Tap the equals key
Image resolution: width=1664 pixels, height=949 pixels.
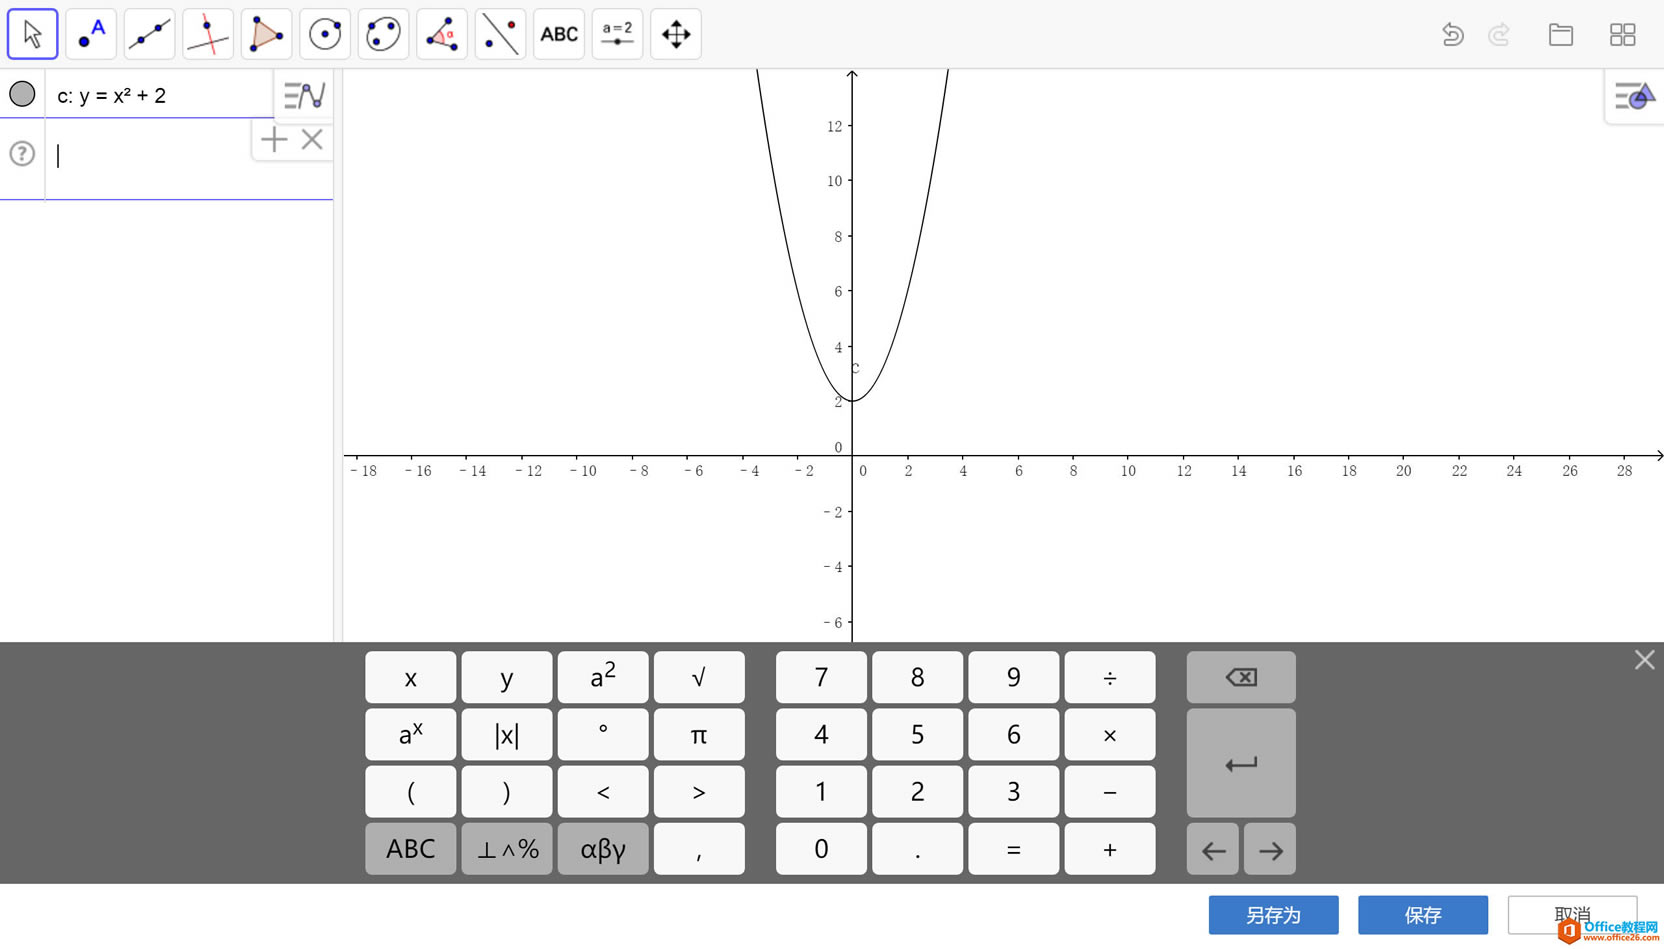pyautogui.click(x=1013, y=849)
